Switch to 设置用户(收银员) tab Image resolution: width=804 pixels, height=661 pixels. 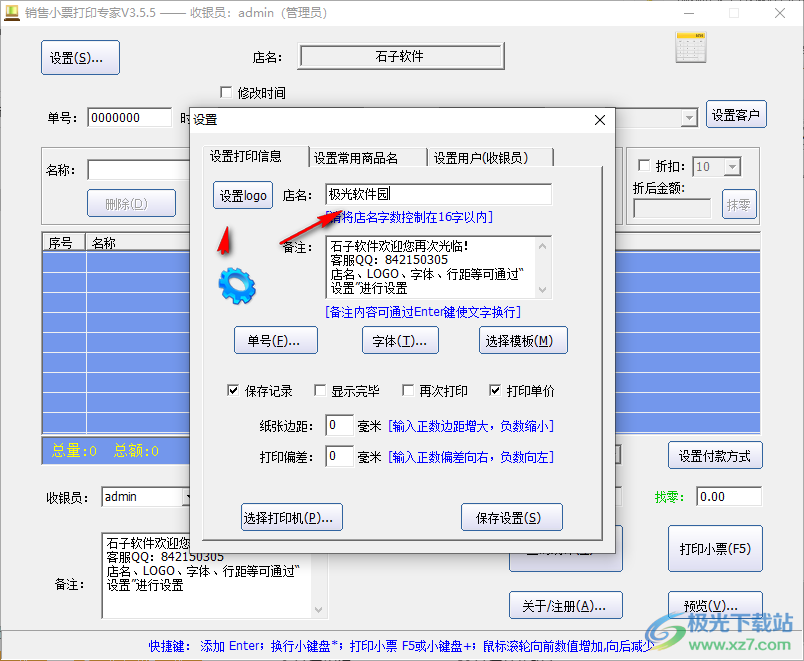pos(480,158)
